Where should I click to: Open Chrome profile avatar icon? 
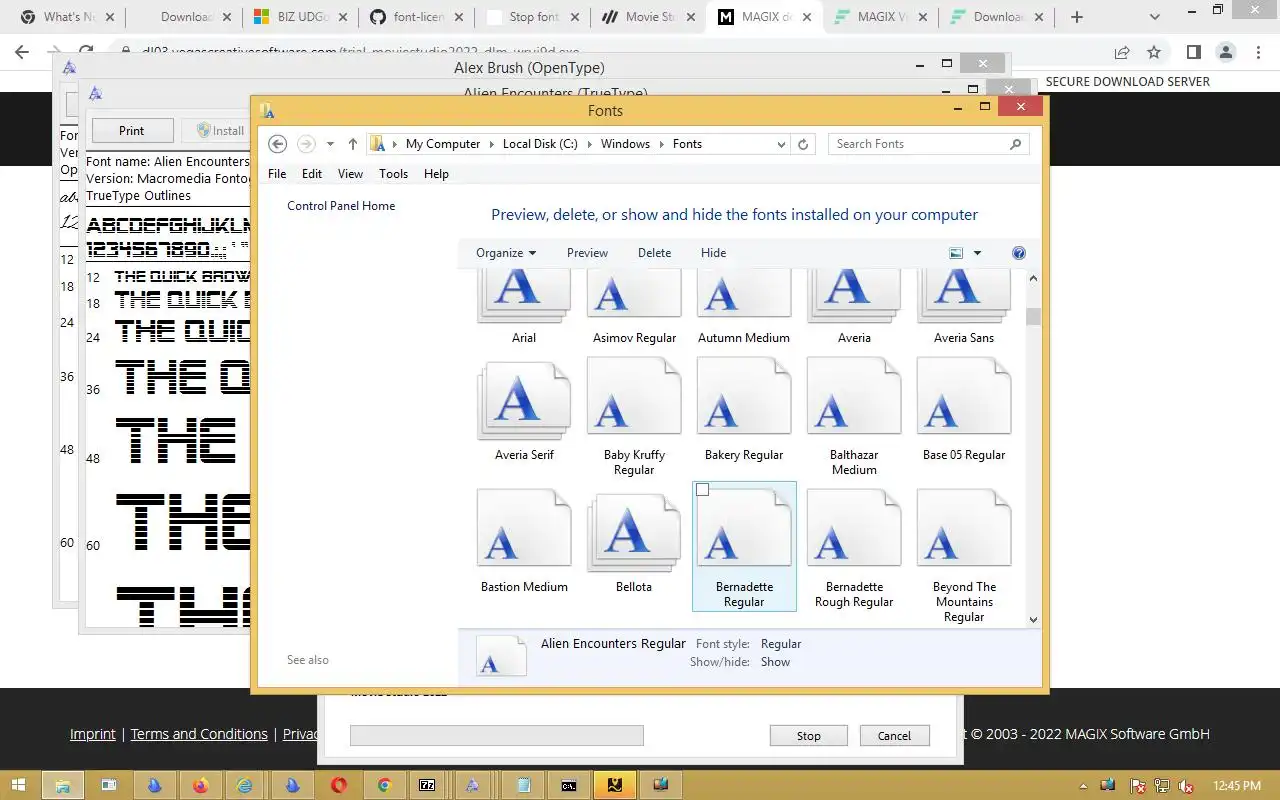click(1225, 52)
